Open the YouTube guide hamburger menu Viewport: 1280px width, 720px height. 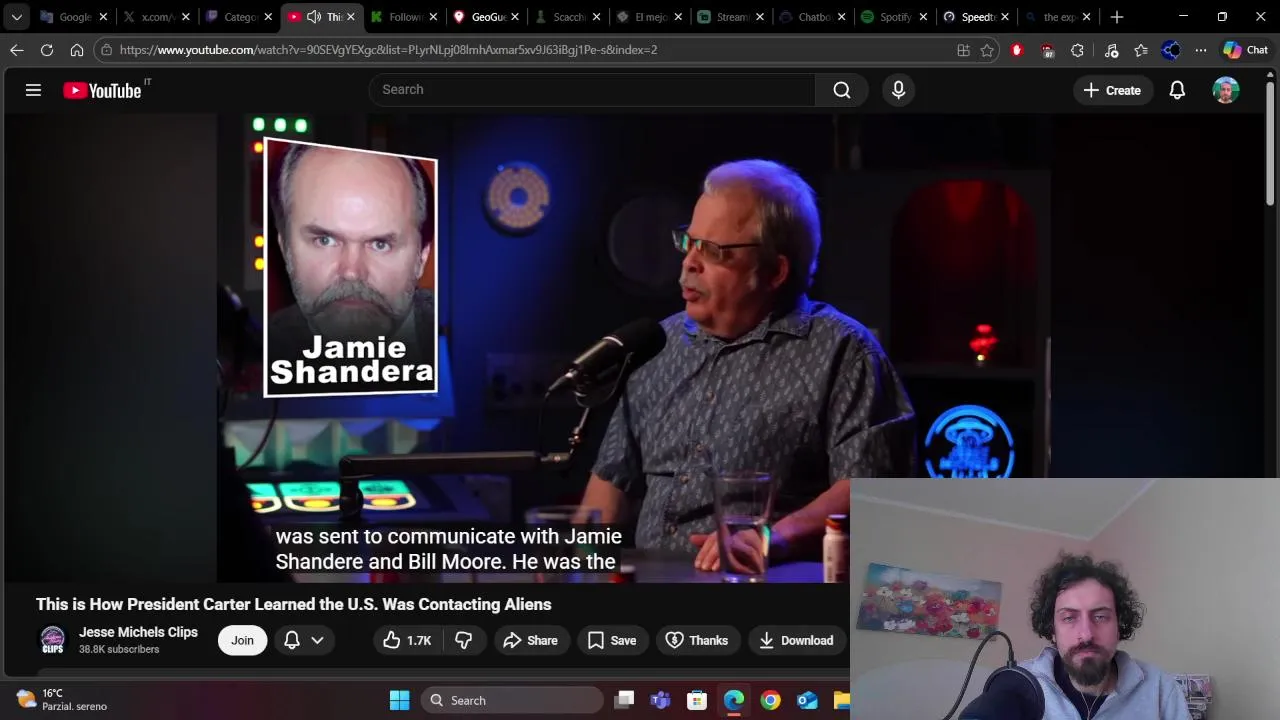[x=33, y=90]
